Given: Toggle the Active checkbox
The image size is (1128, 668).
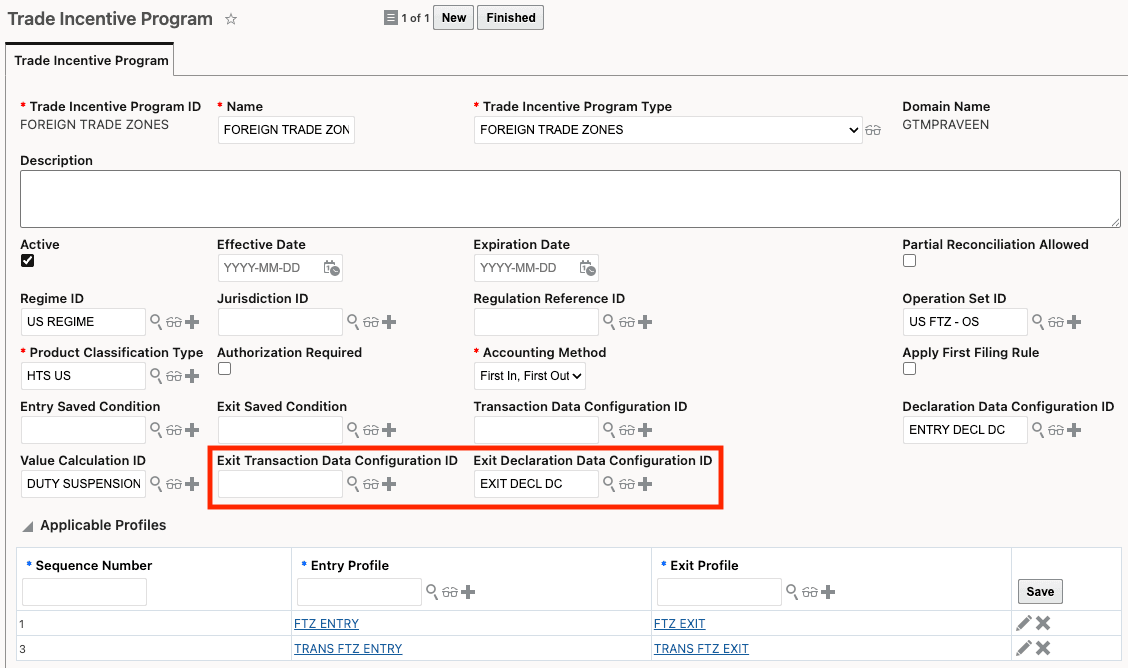Looking at the screenshot, I should [27, 261].
